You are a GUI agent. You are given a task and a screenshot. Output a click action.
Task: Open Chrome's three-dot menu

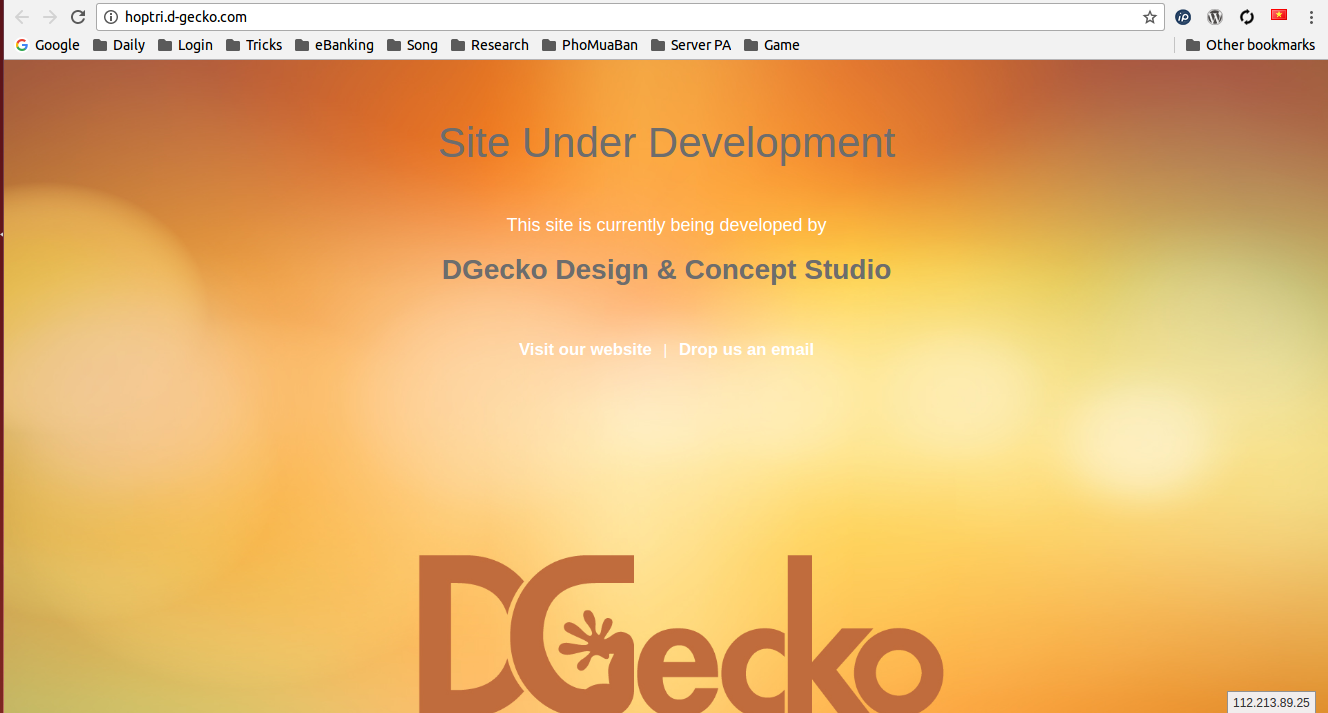pos(1311,17)
